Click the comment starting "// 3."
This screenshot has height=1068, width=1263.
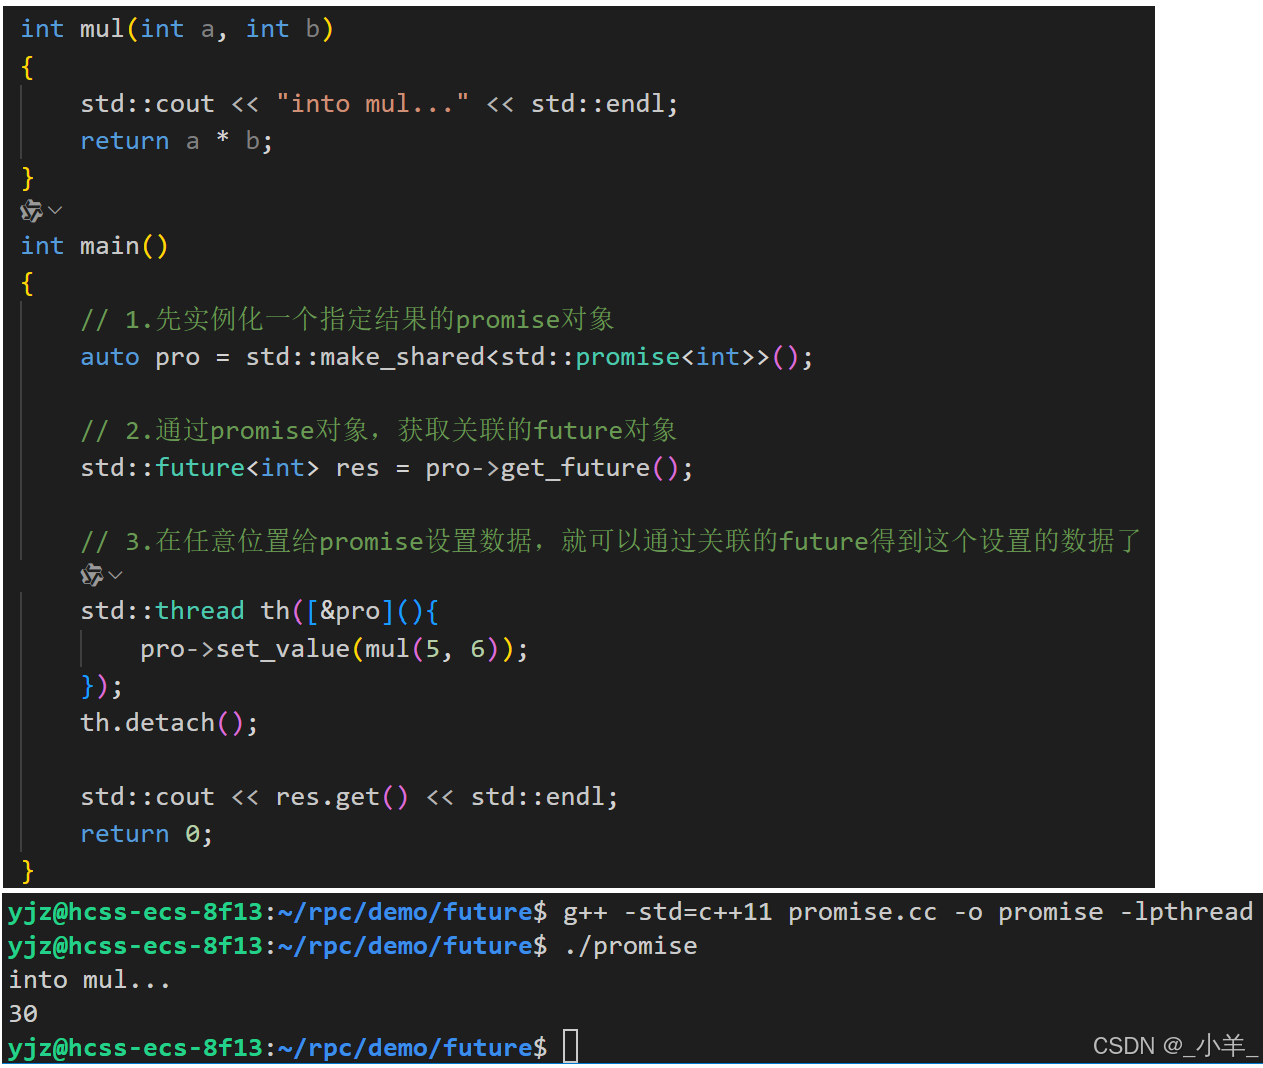point(610,541)
